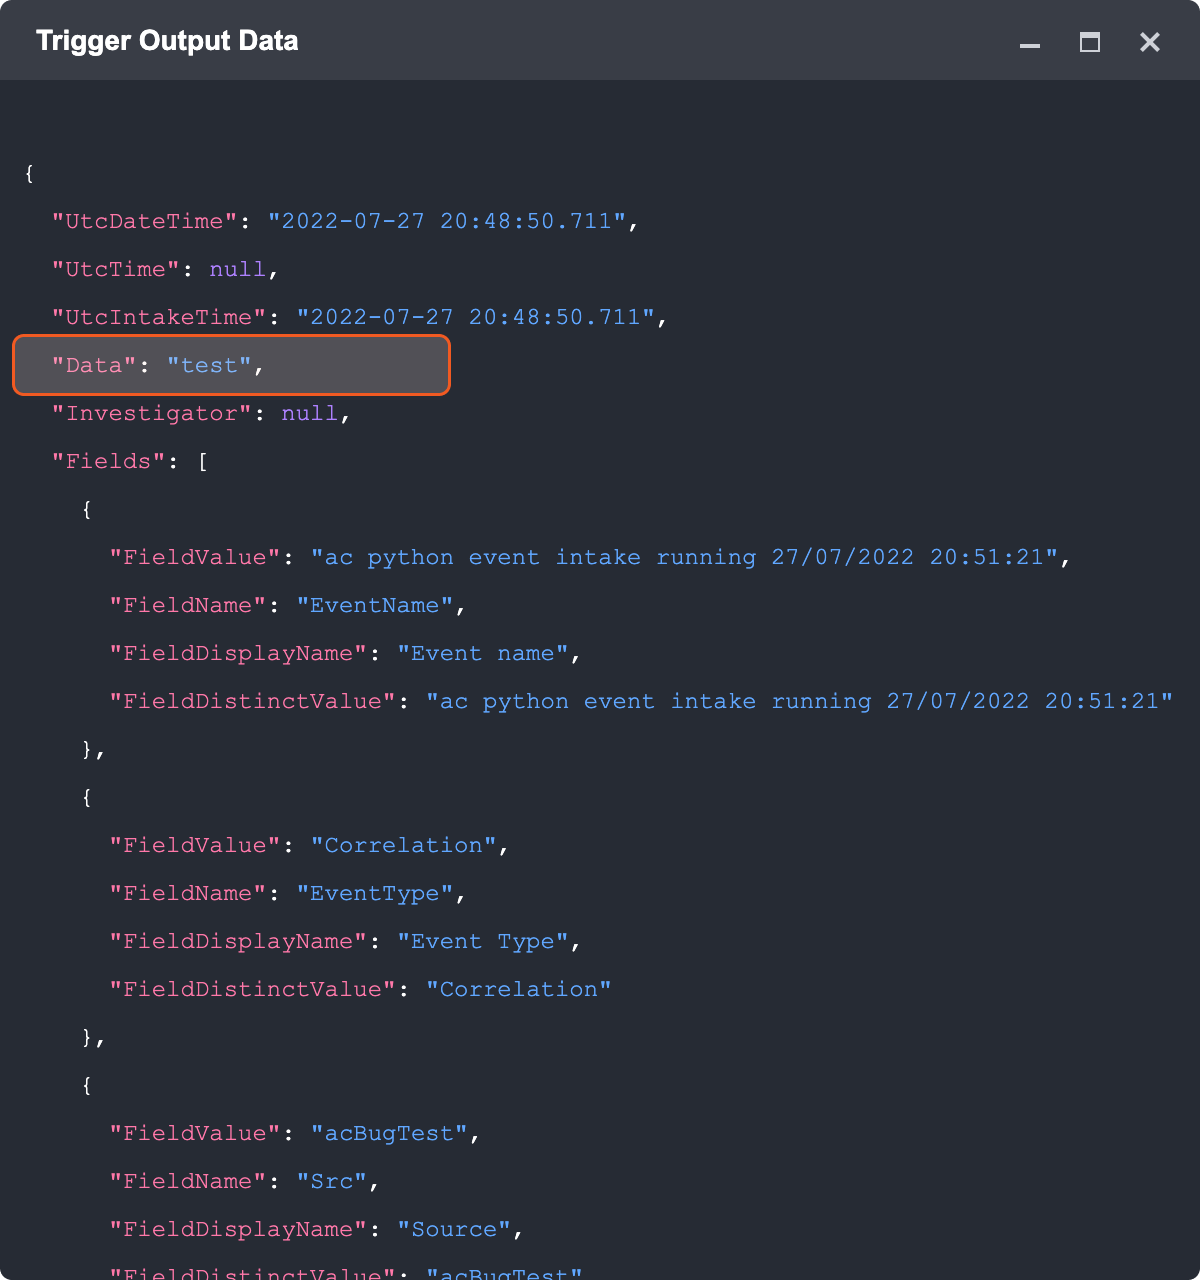The height and width of the screenshot is (1280, 1200).
Task: Select the "acBugTest" FieldValue string
Action: tap(389, 1133)
